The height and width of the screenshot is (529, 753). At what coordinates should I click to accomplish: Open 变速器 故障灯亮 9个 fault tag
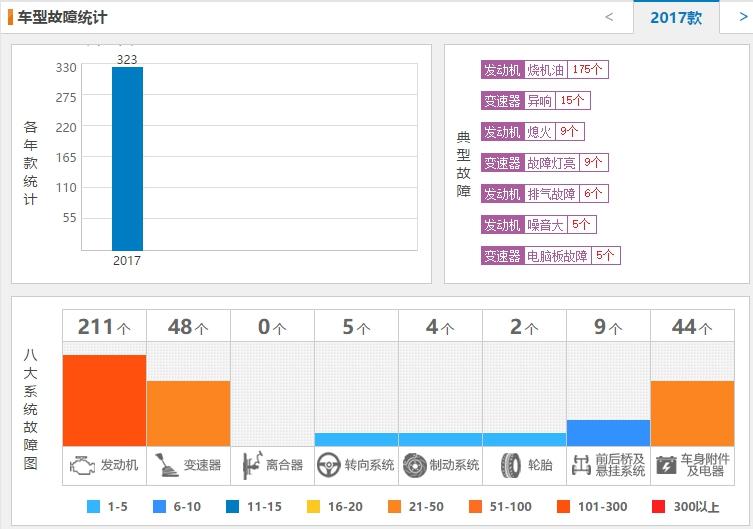545,163
